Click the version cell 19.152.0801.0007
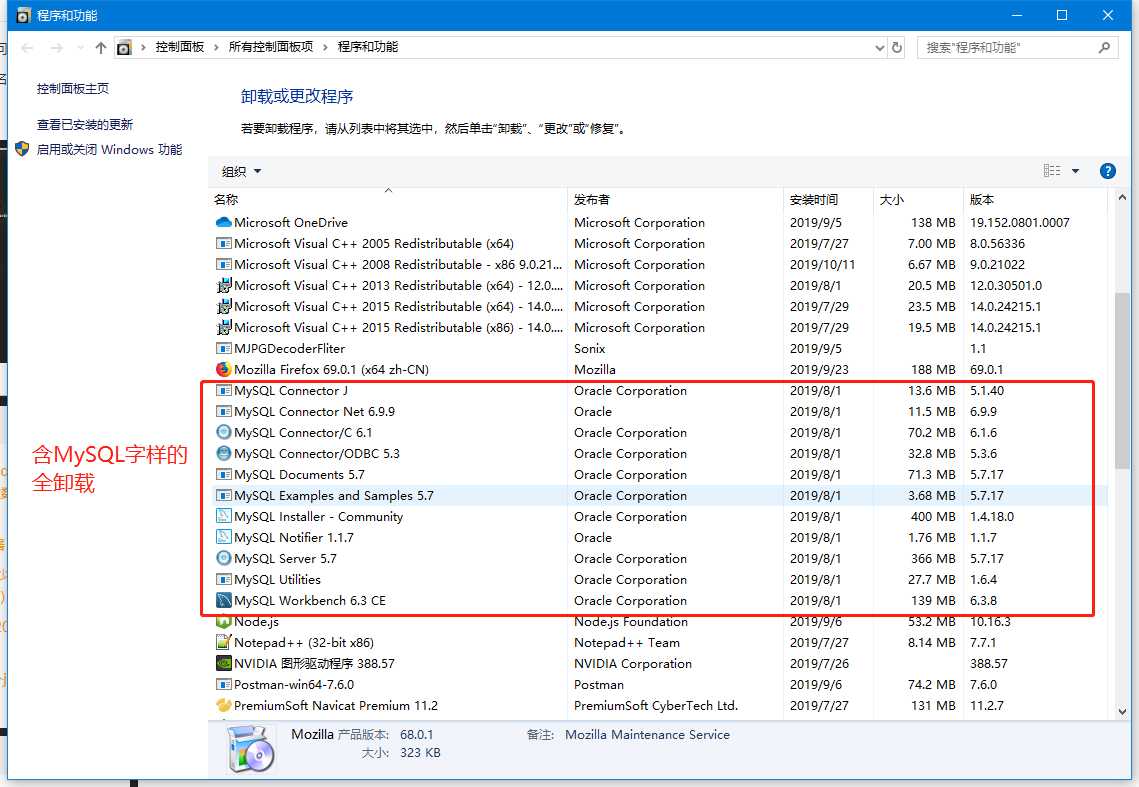The width and height of the screenshot is (1139, 787). pos(1020,222)
